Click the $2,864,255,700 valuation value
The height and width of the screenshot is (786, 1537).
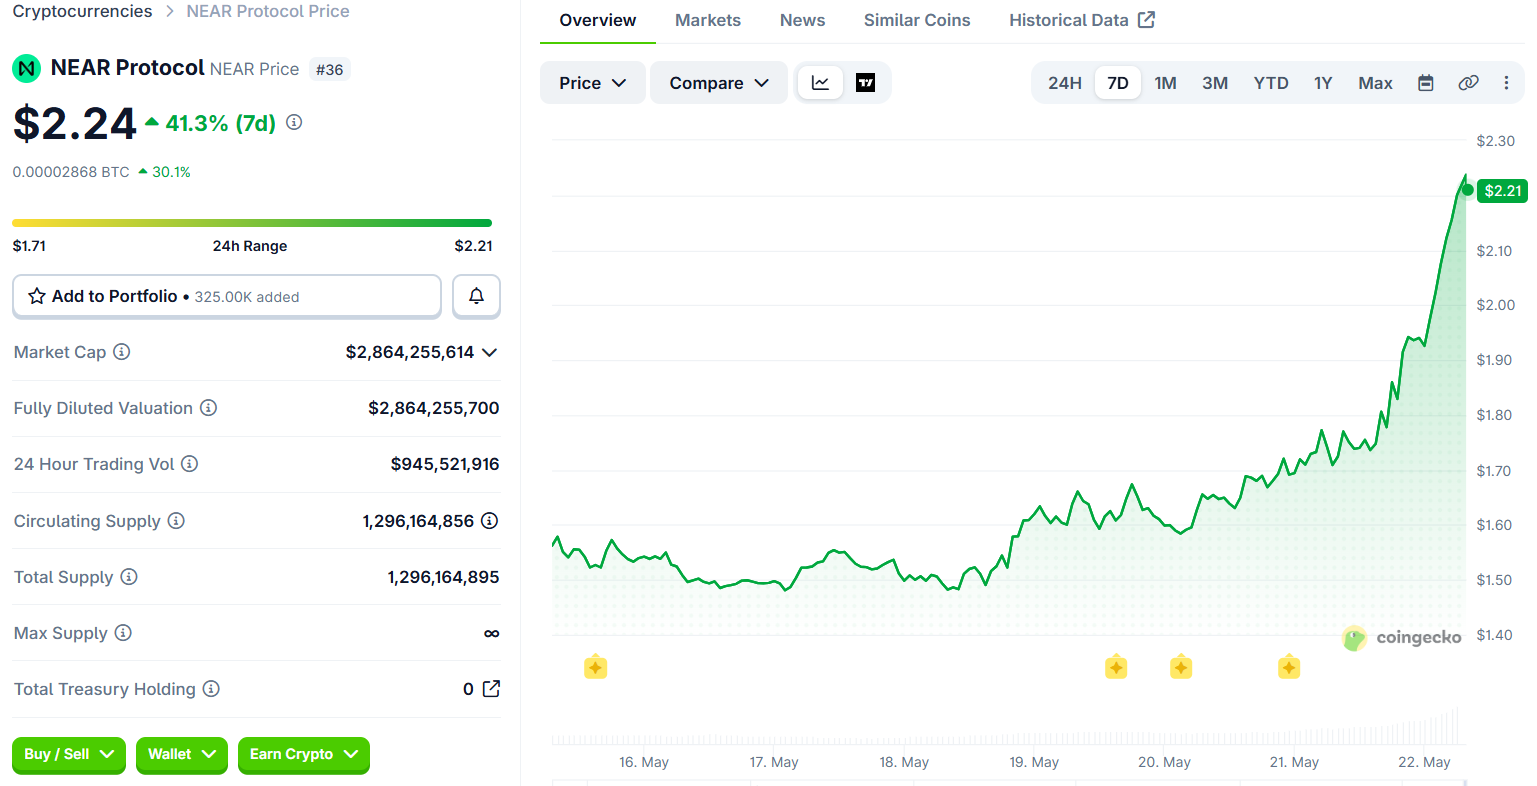coord(434,408)
